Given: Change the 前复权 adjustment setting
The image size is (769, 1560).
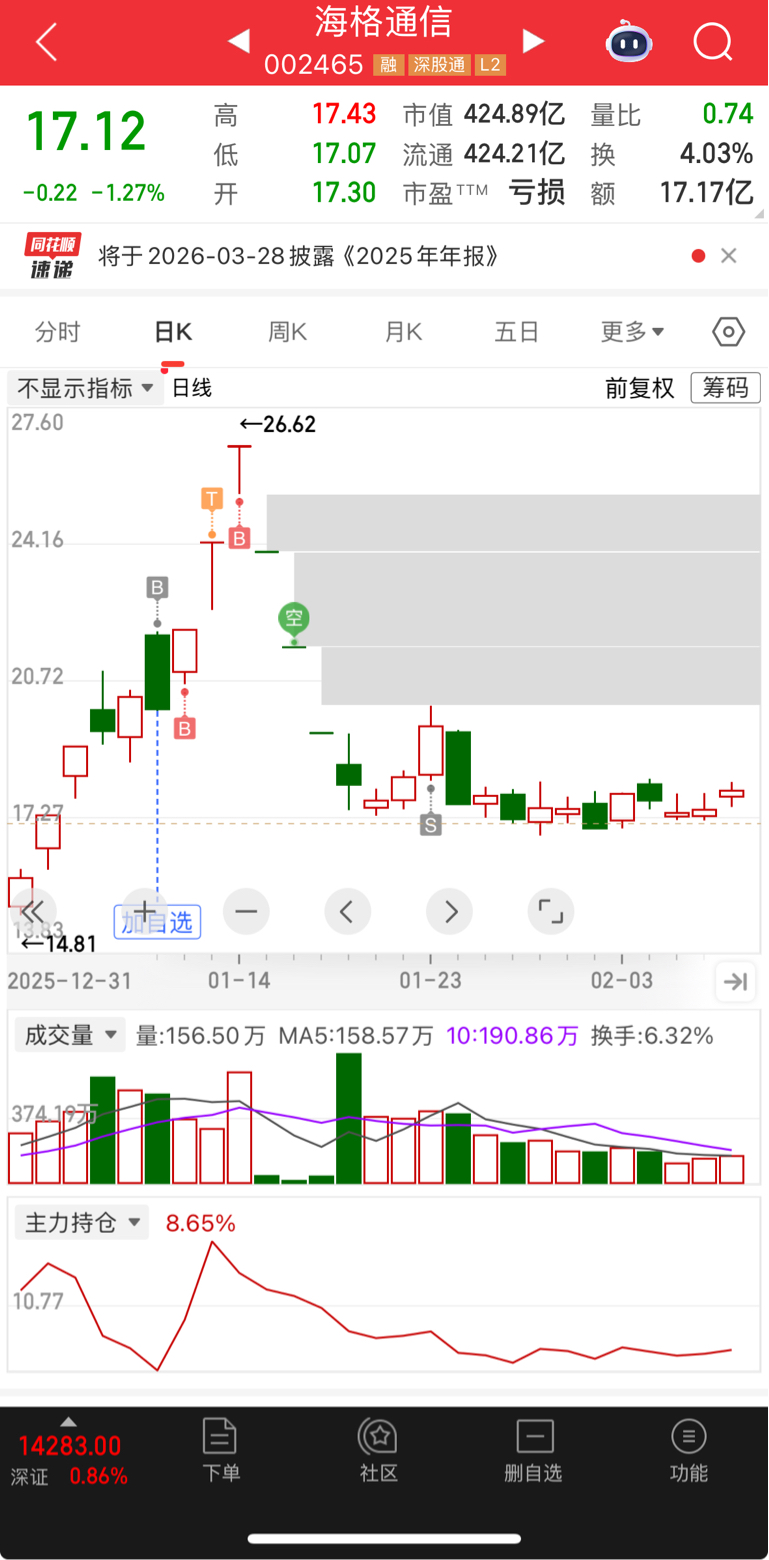Looking at the screenshot, I should tap(640, 388).
